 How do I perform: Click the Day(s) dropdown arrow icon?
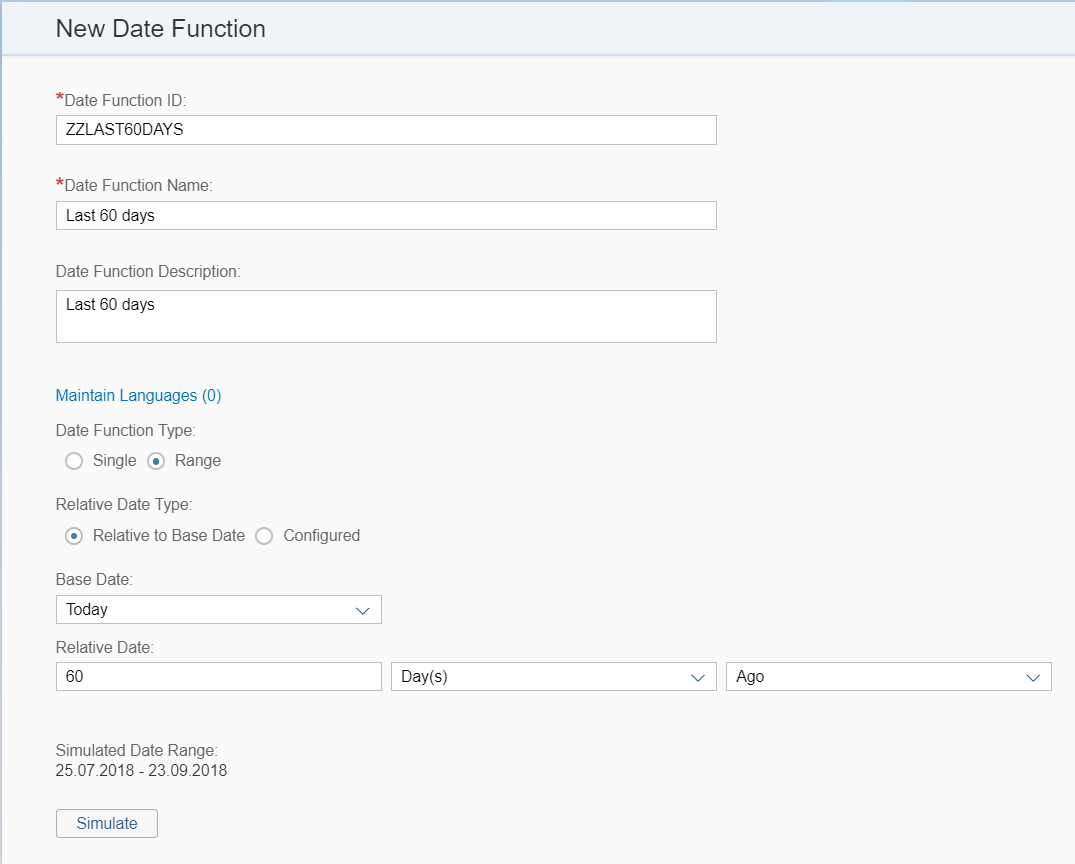(x=699, y=676)
